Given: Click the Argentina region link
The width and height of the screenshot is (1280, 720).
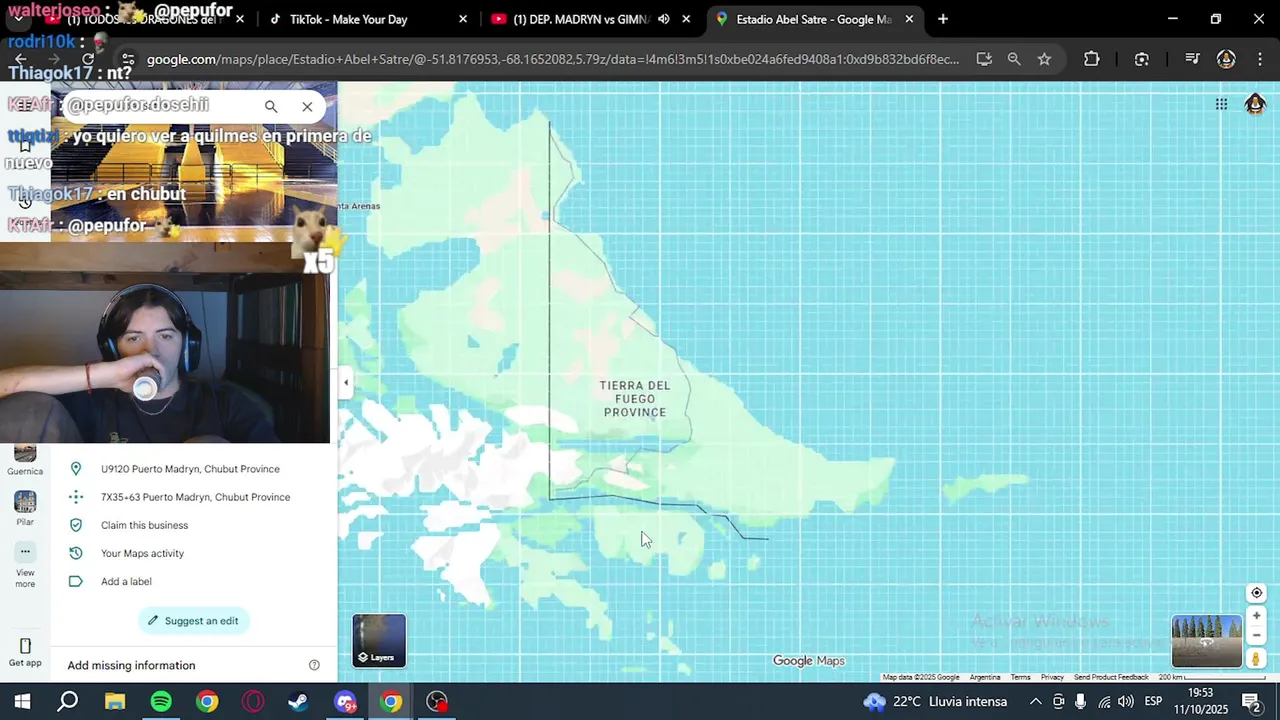Looking at the screenshot, I should [x=985, y=677].
